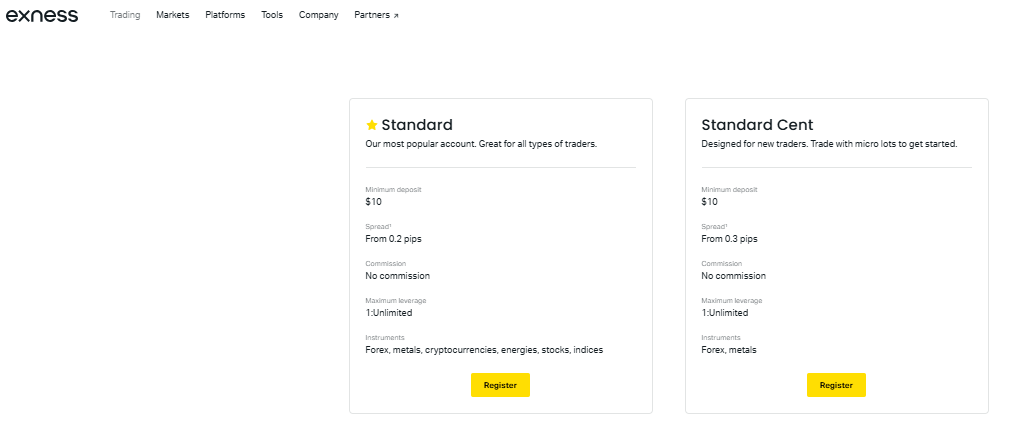Click Standard card's 'No commission' text
The width and height of the screenshot is (1011, 431).
(398, 276)
